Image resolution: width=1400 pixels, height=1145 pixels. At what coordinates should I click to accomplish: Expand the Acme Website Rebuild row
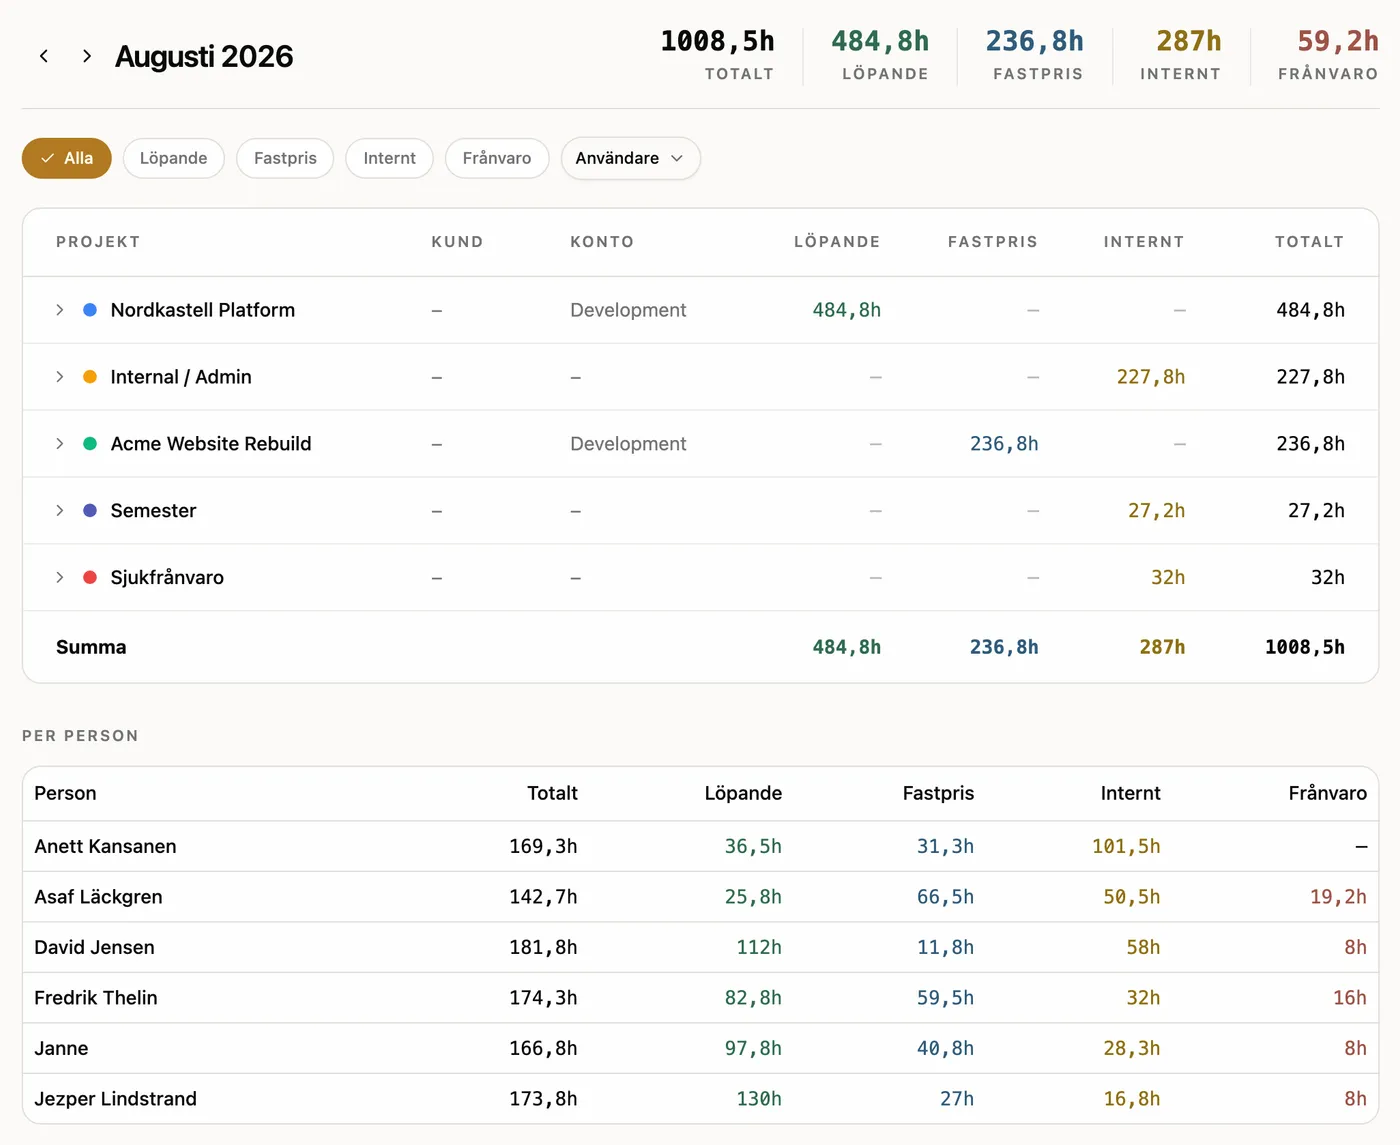coord(60,444)
